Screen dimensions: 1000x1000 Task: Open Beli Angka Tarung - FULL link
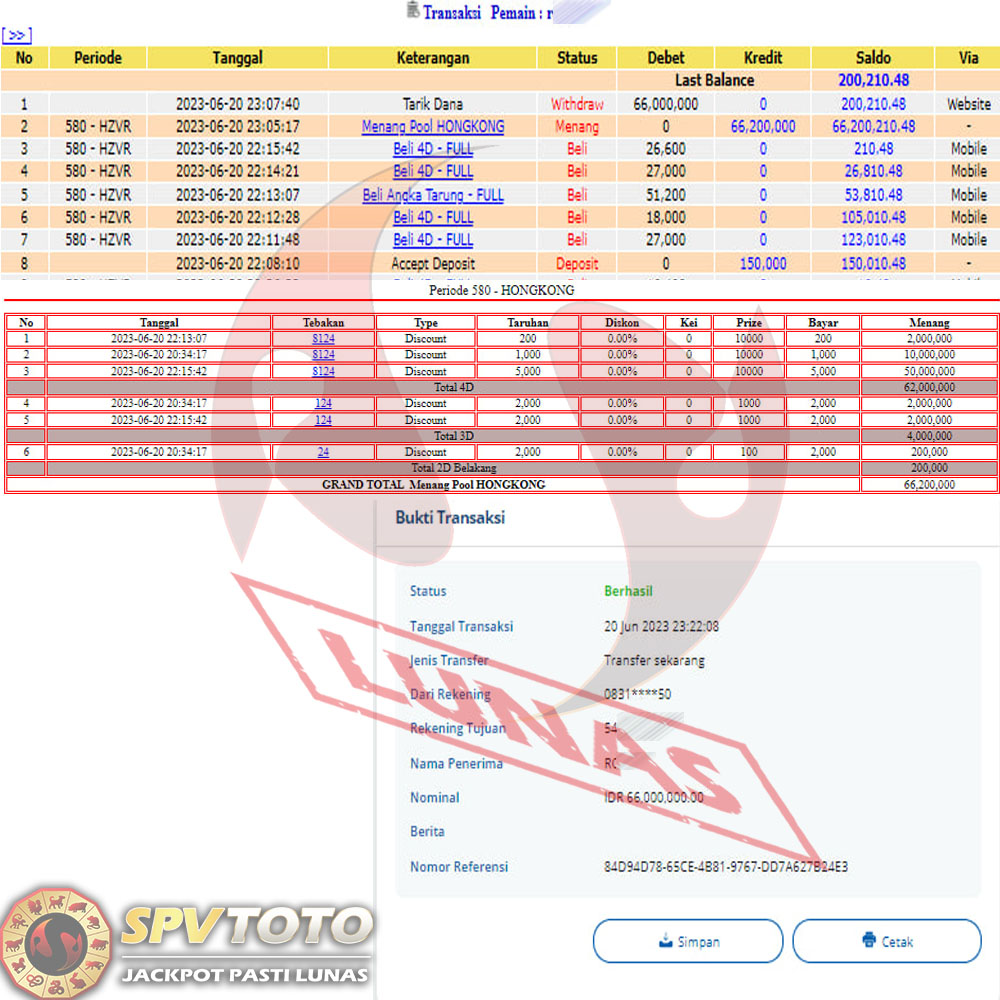[x=433, y=195]
